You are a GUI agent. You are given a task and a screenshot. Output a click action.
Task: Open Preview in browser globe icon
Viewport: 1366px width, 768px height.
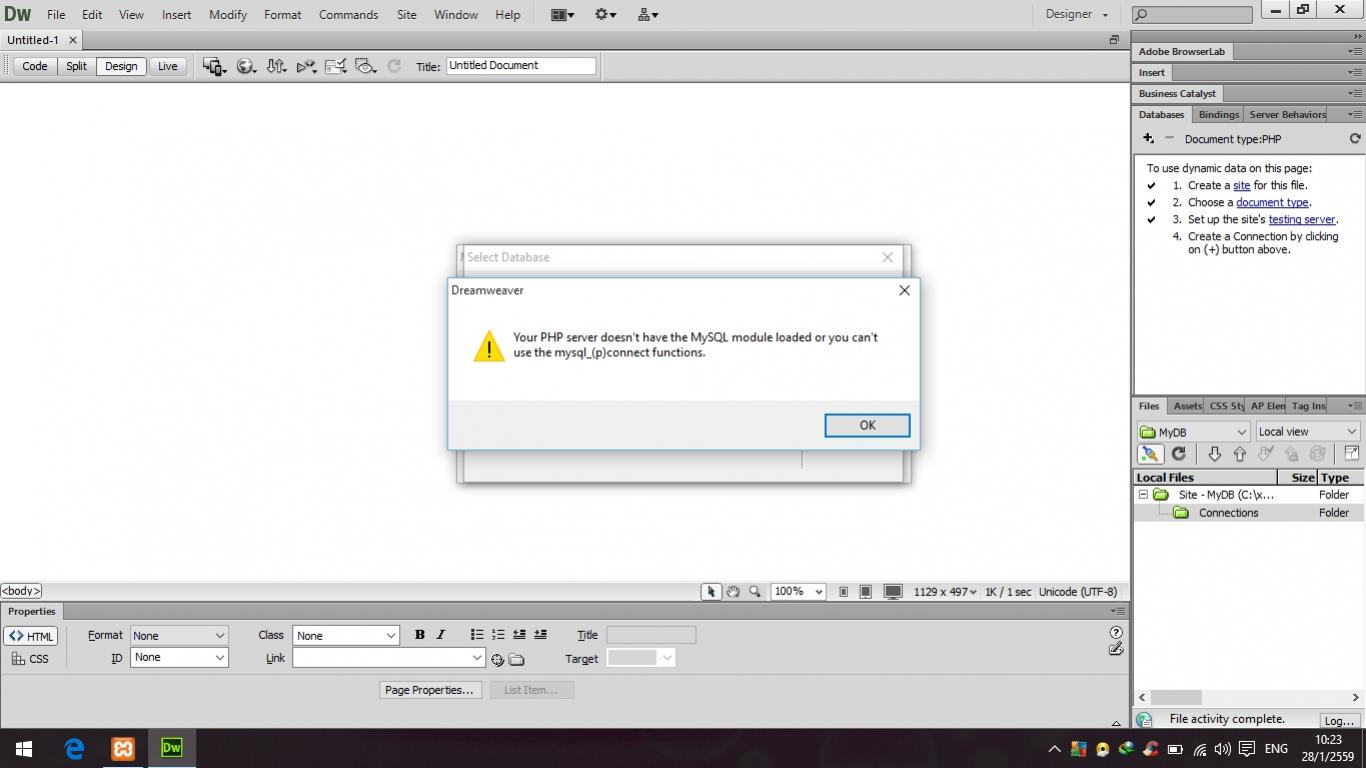coord(245,66)
